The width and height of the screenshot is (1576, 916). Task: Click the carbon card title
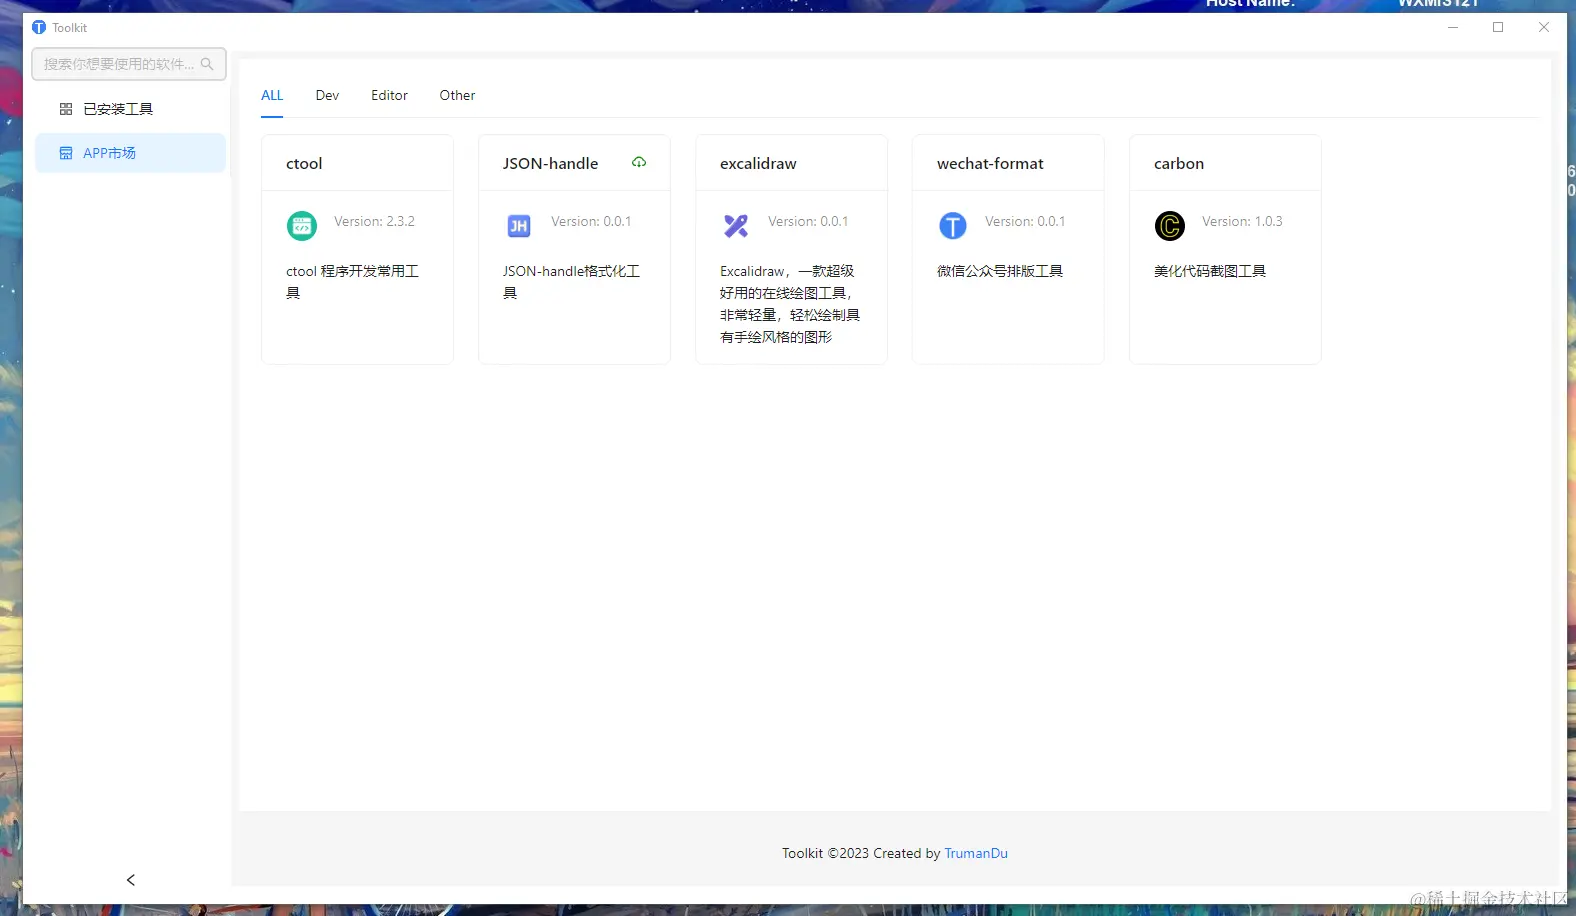[x=1179, y=164]
